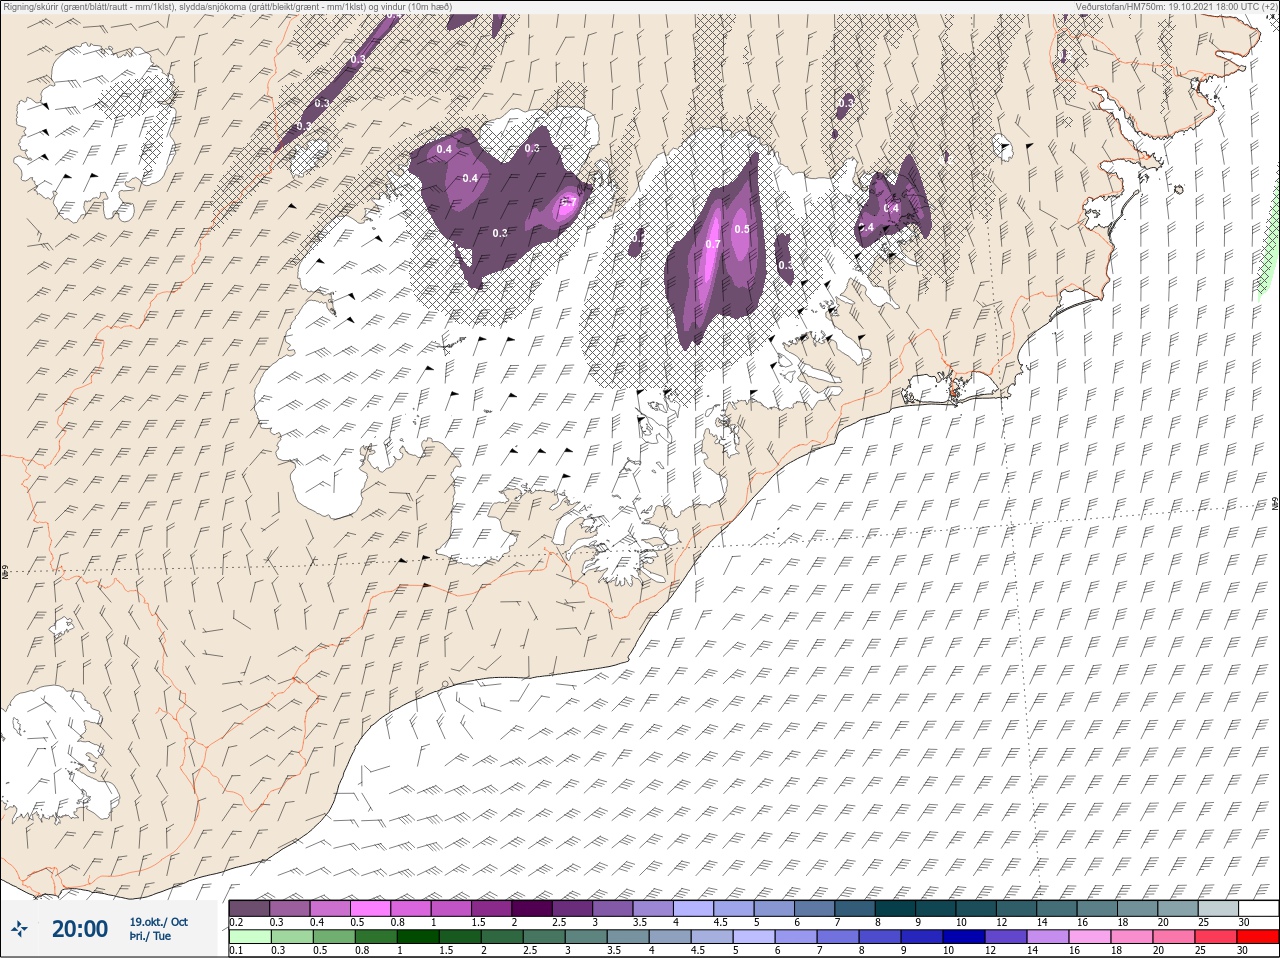The height and width of the screenshot is (958, 1280).
Task: Select the dark teal swatch labeled 9, top row
Action: pos(936,908)
